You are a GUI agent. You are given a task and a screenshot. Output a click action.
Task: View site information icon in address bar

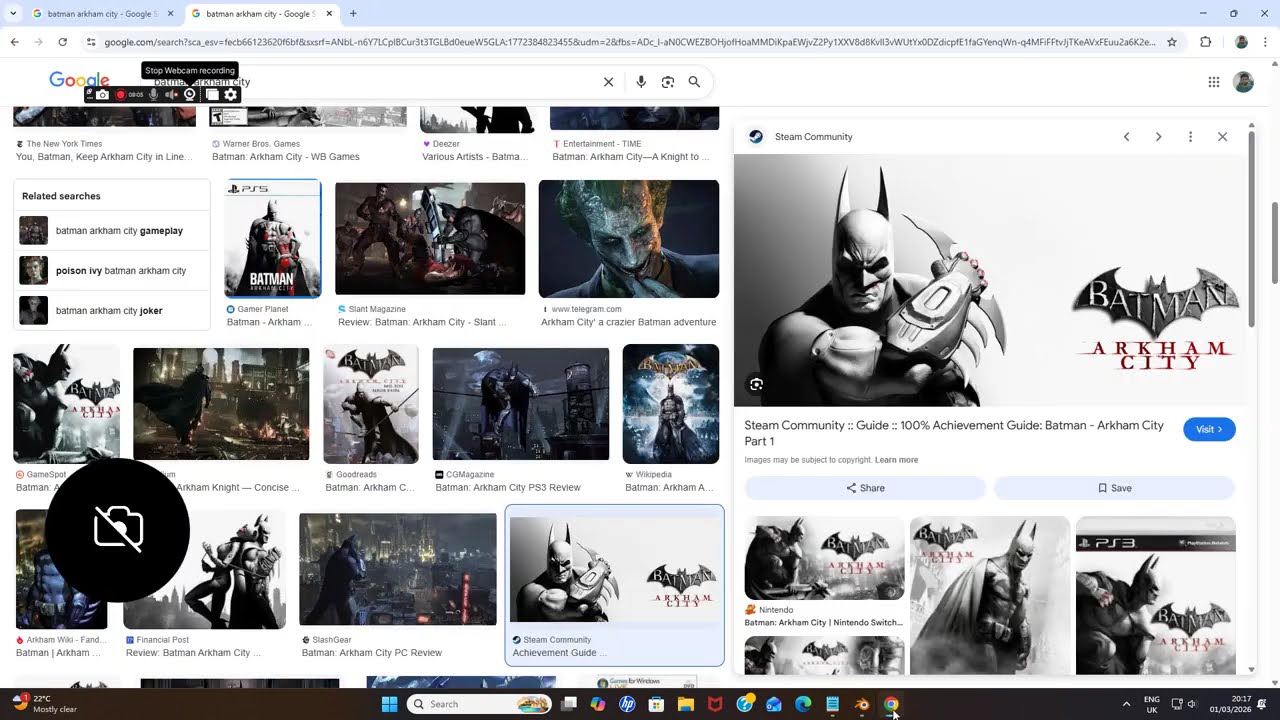pyautogui.click(x=91, y=42)
